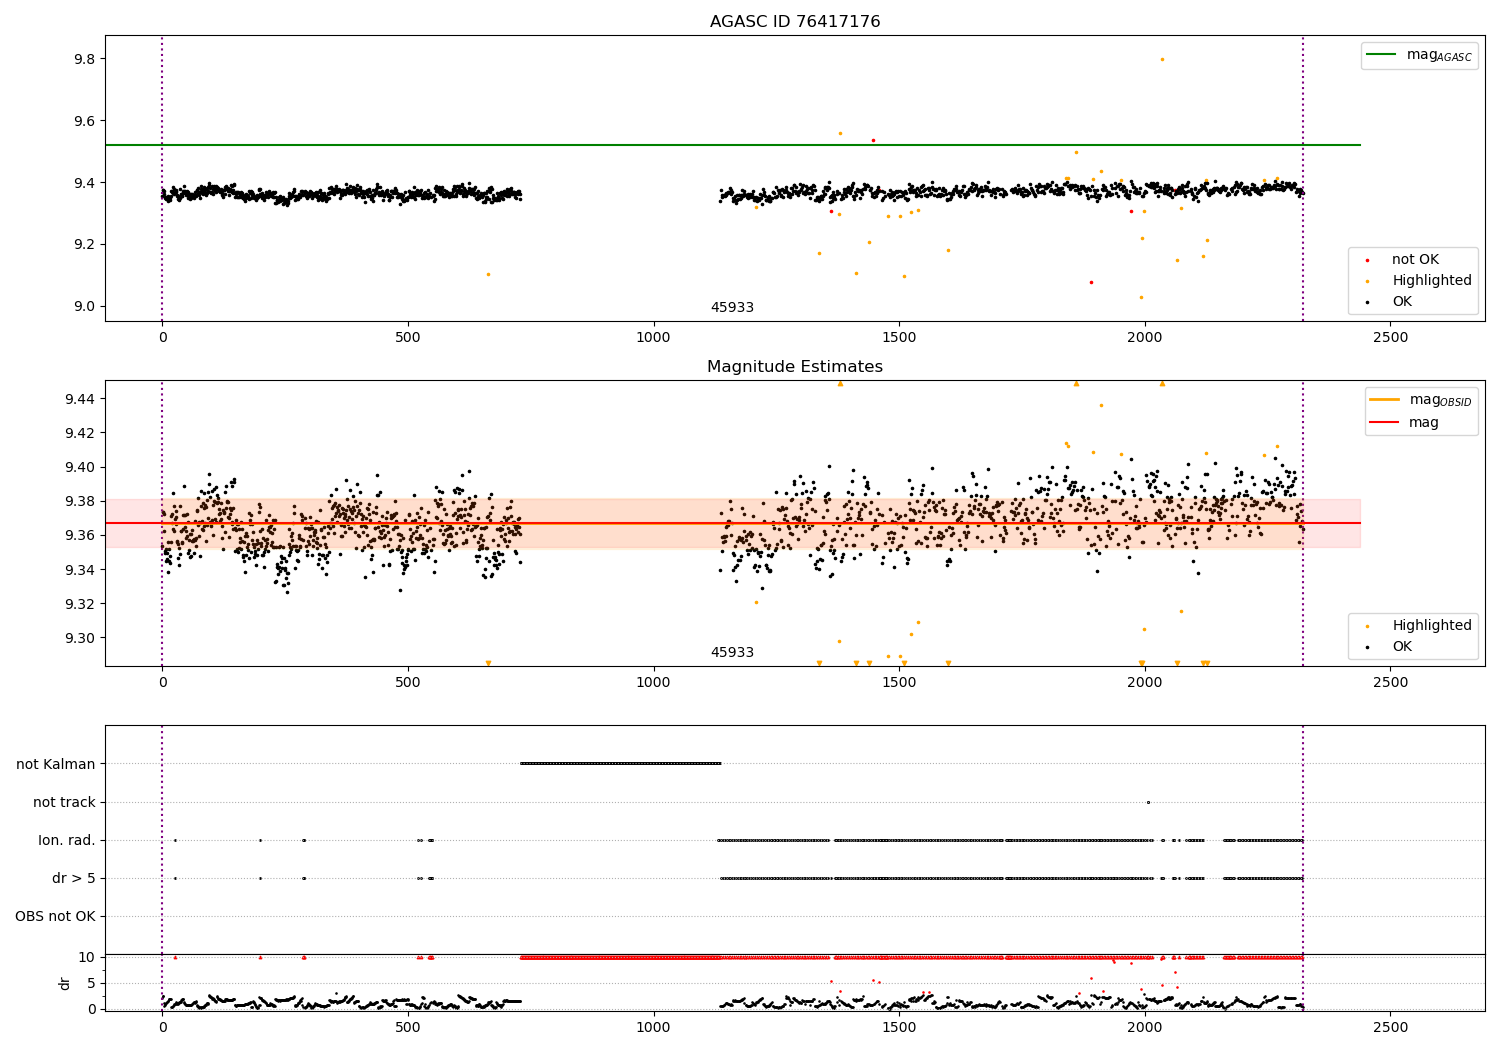
Task: Click the 5 tick on the dr axis
Action: 91,983
